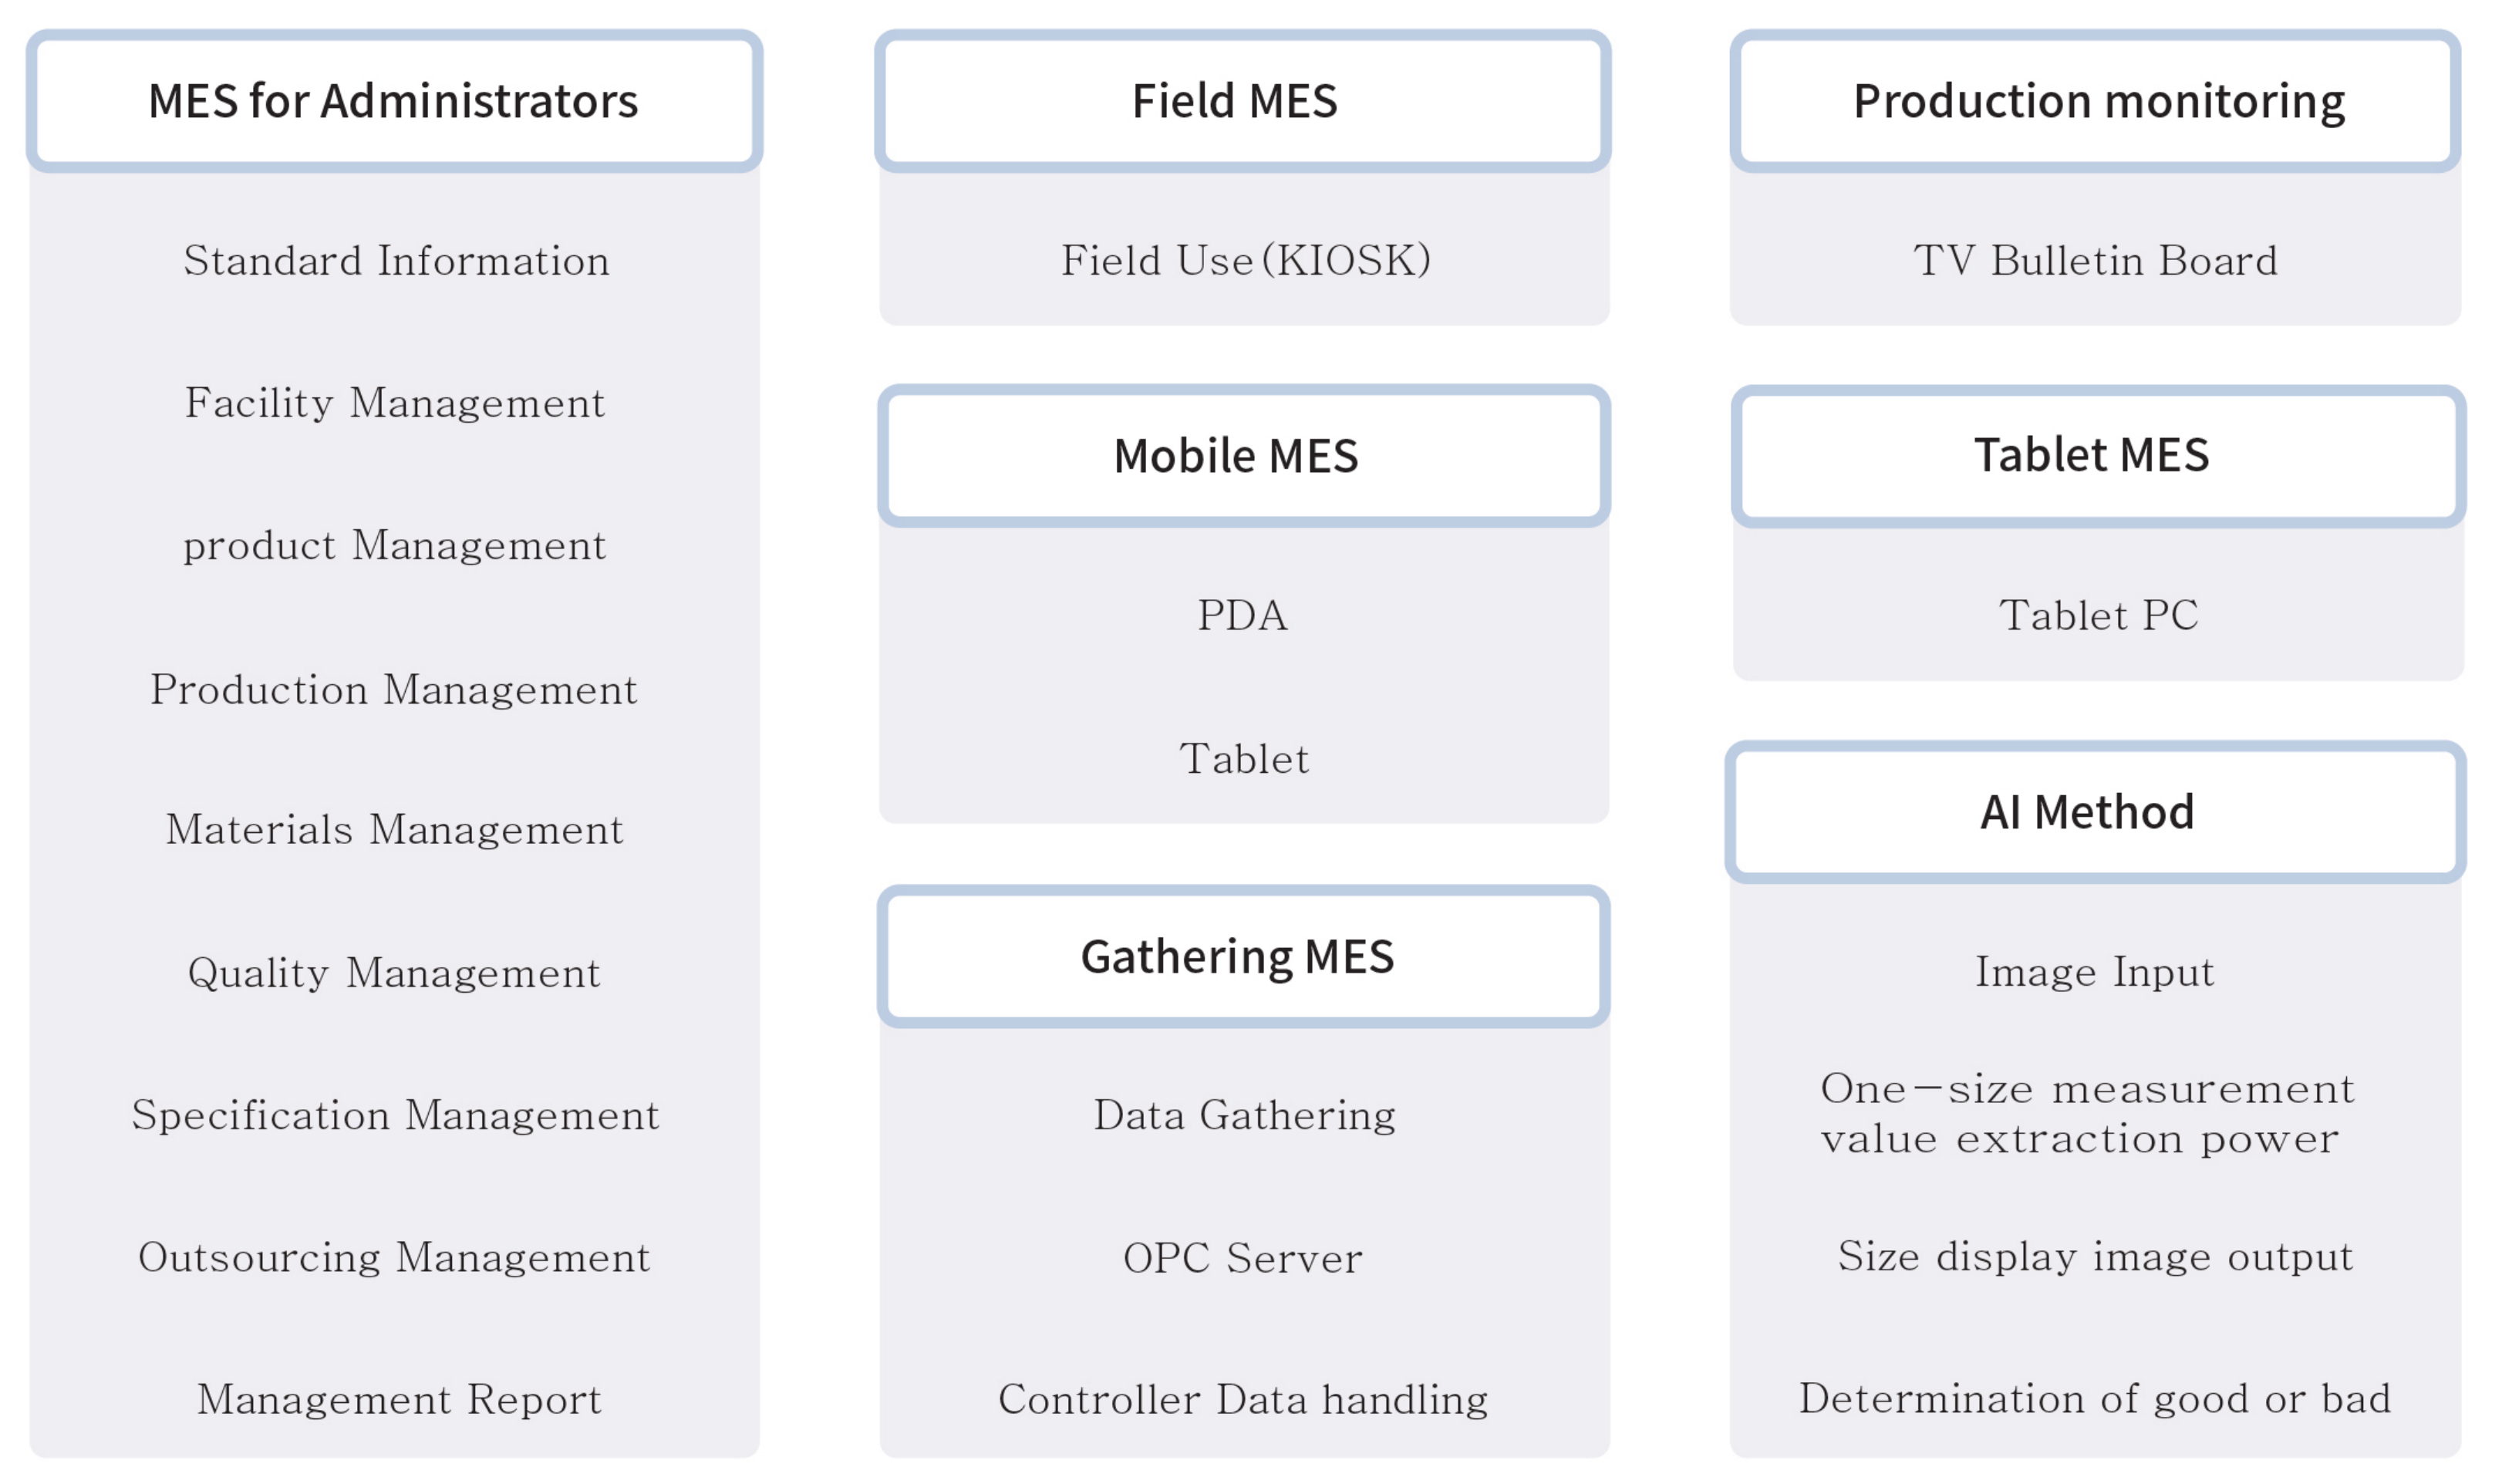Open the OPC Server item
Image resolution: width=2502 pixels, height=1484 pixels.
click(x=1243, y=1258)
